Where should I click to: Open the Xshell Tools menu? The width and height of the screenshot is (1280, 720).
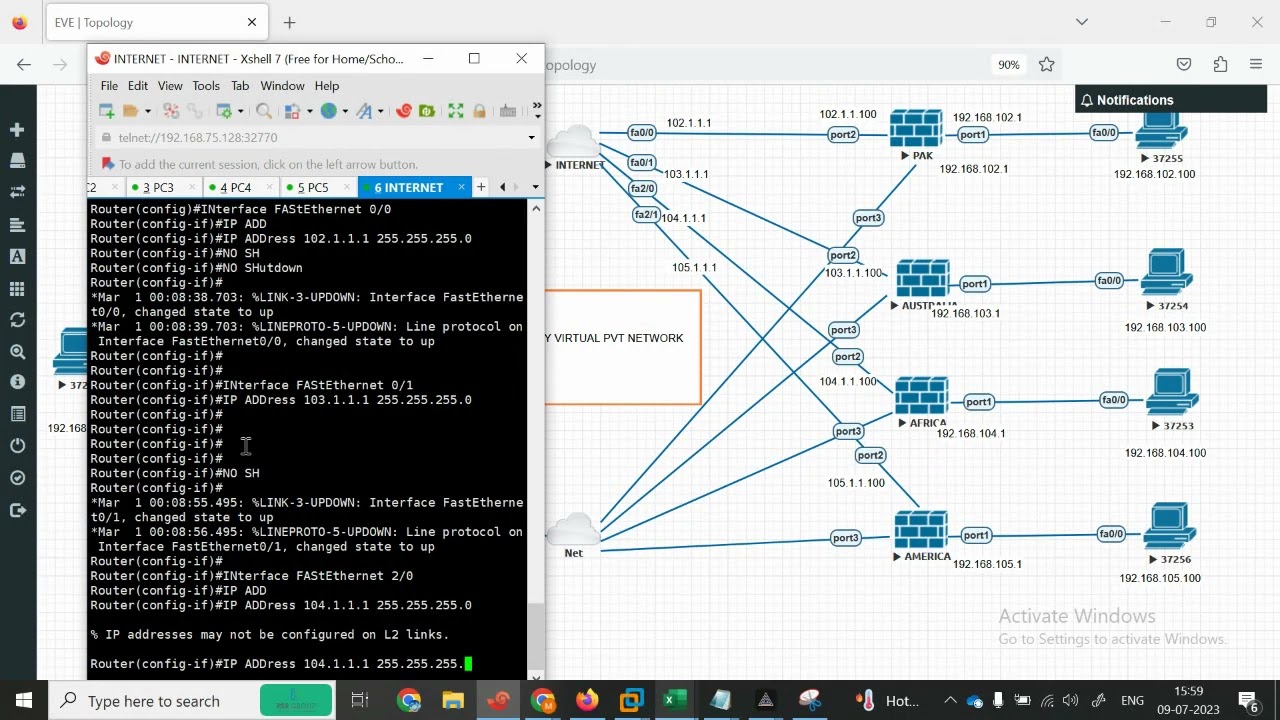tap(206, 86)
